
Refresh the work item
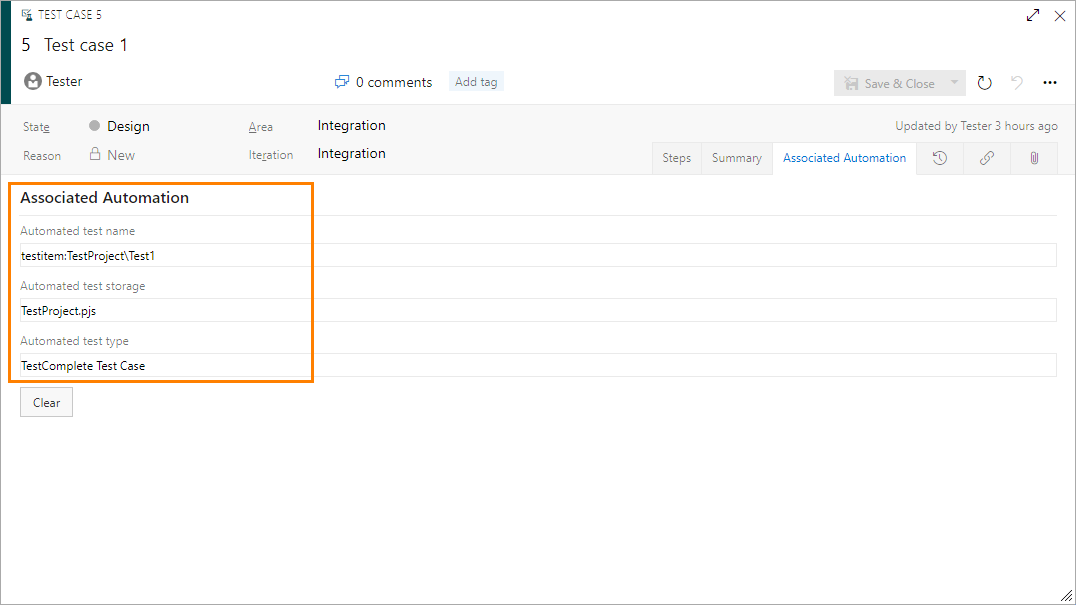tap(984, 82)
